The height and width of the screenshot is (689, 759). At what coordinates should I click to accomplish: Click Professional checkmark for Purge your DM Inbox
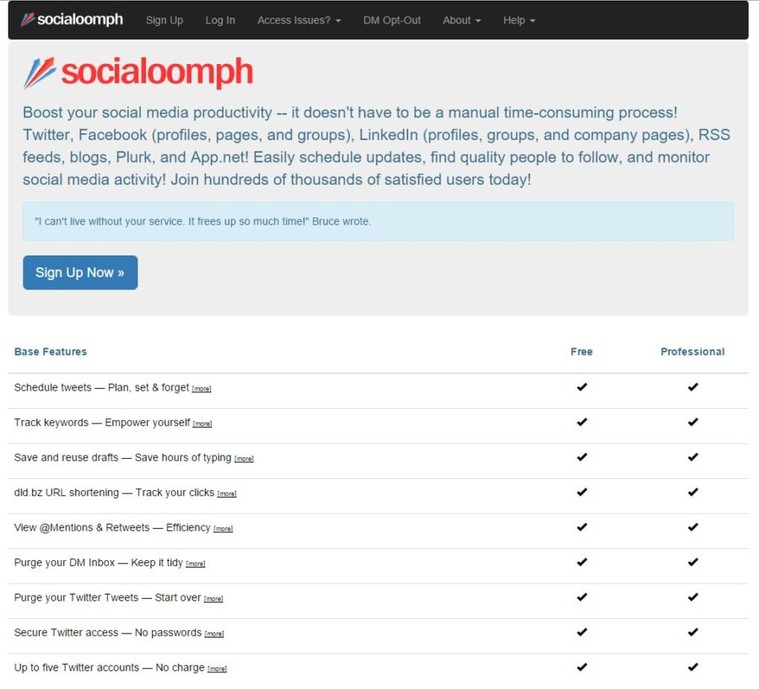(x=693, y=562)
